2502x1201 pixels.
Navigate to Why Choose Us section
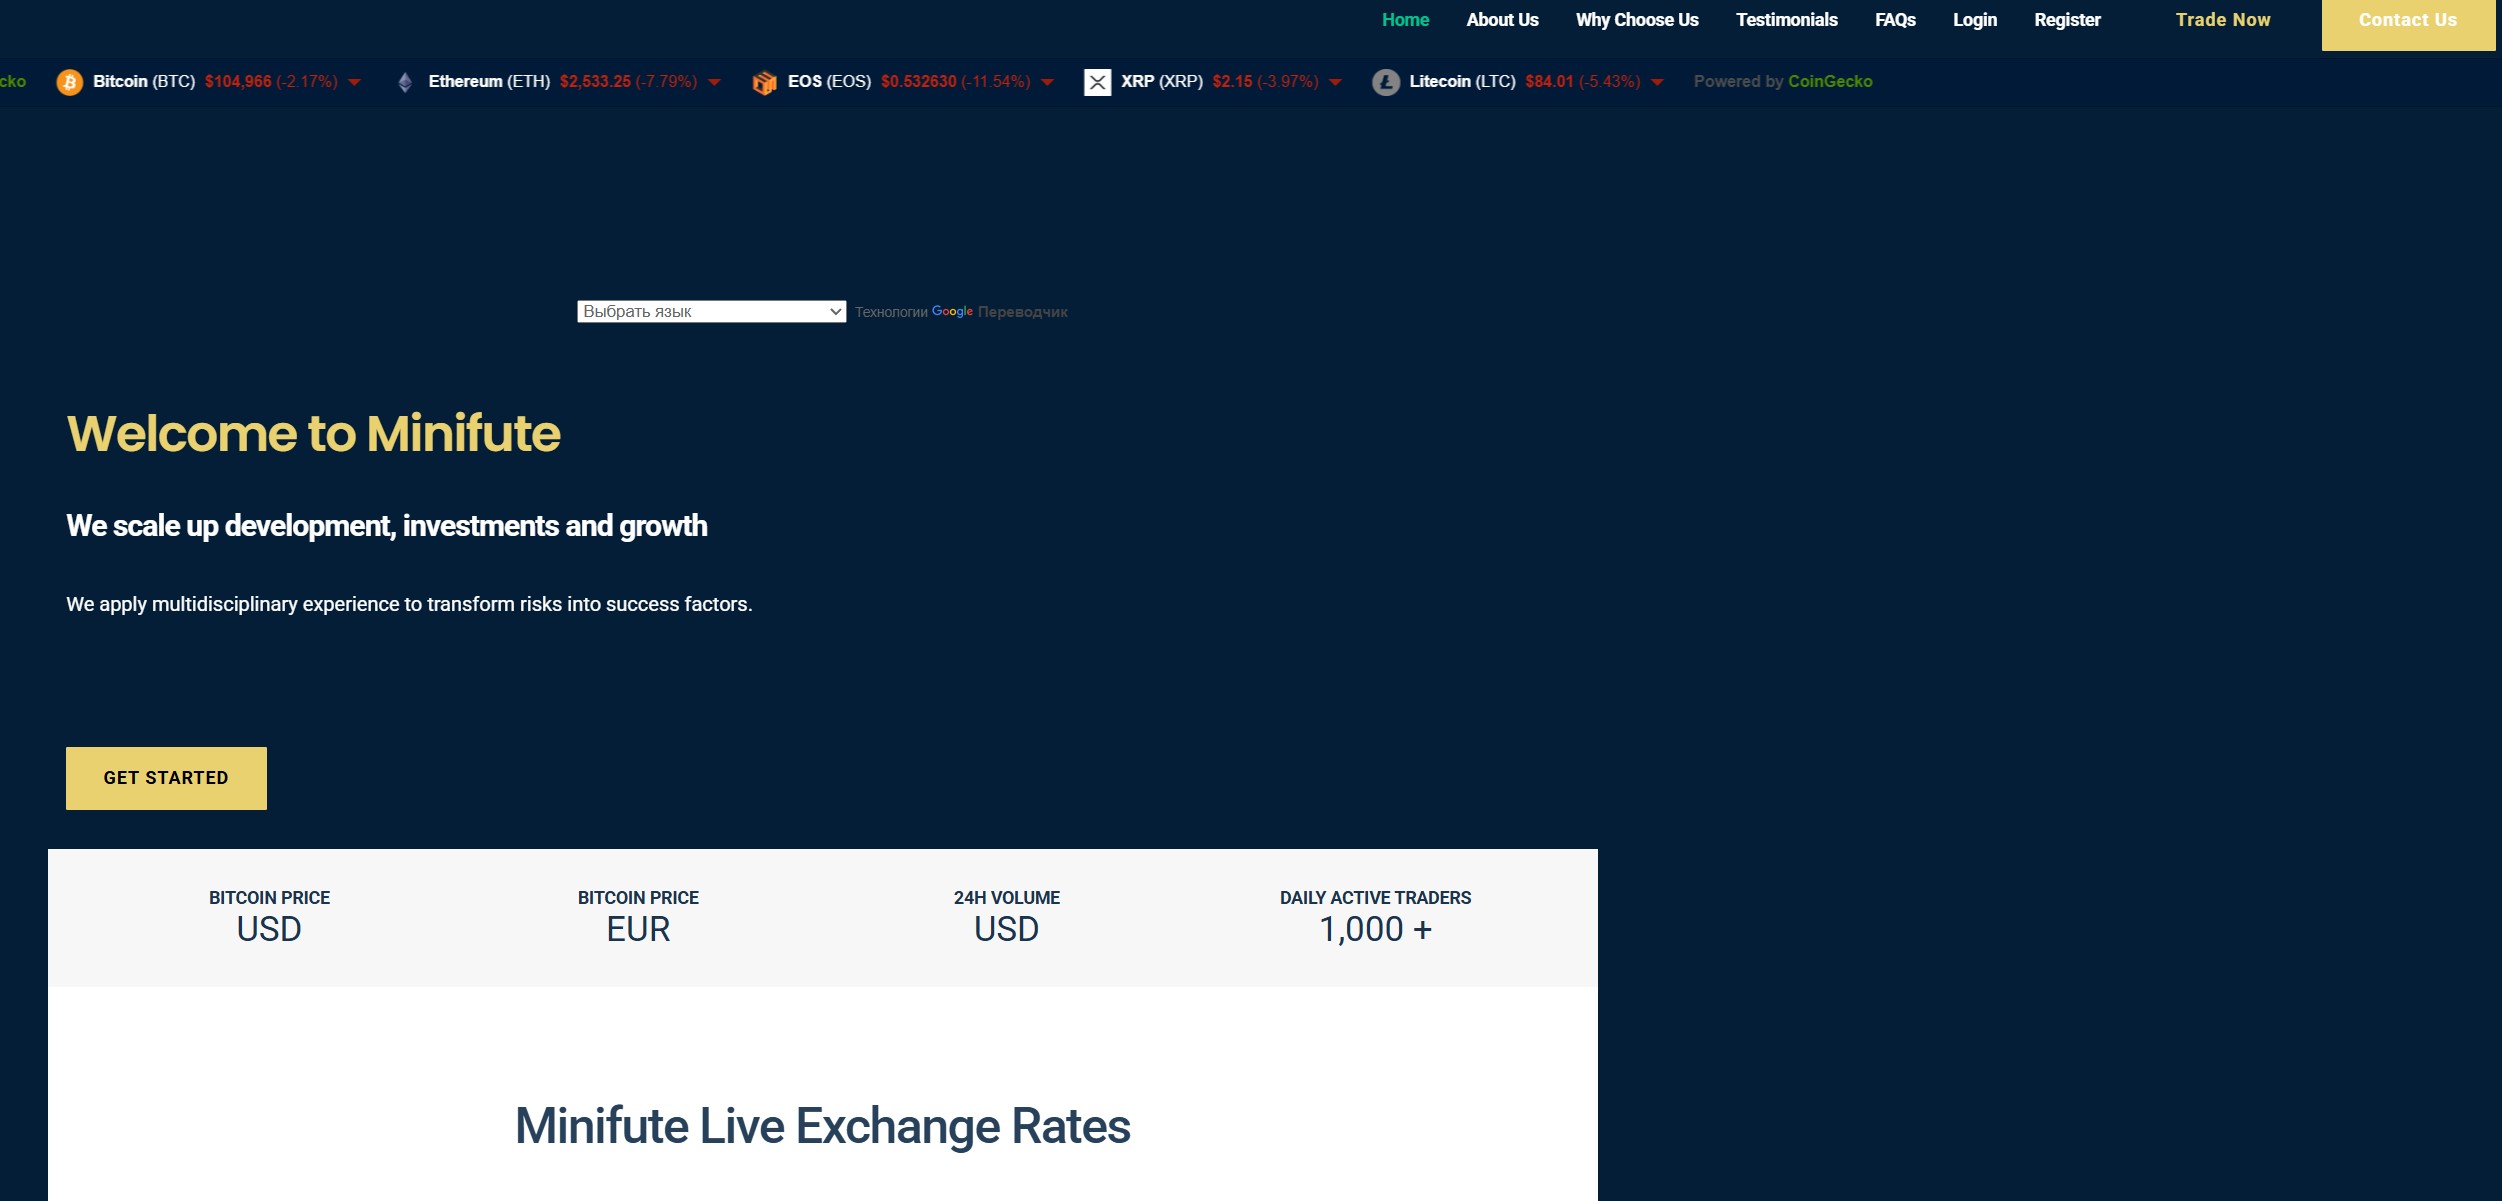point(1637,20)
